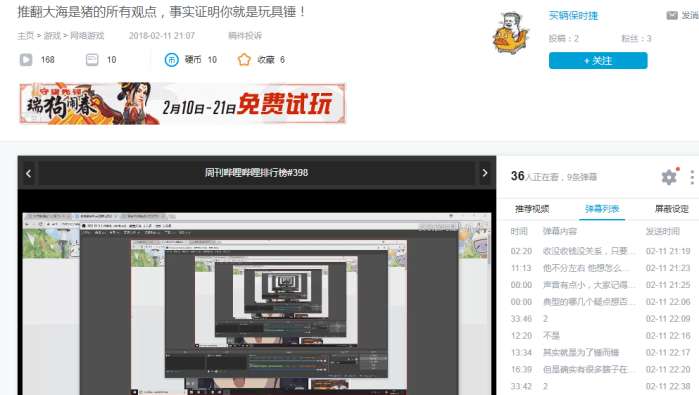Click the 投稿：2 uploads count
699x395 pixels.
pyautogui.click(x=563, y=39)
